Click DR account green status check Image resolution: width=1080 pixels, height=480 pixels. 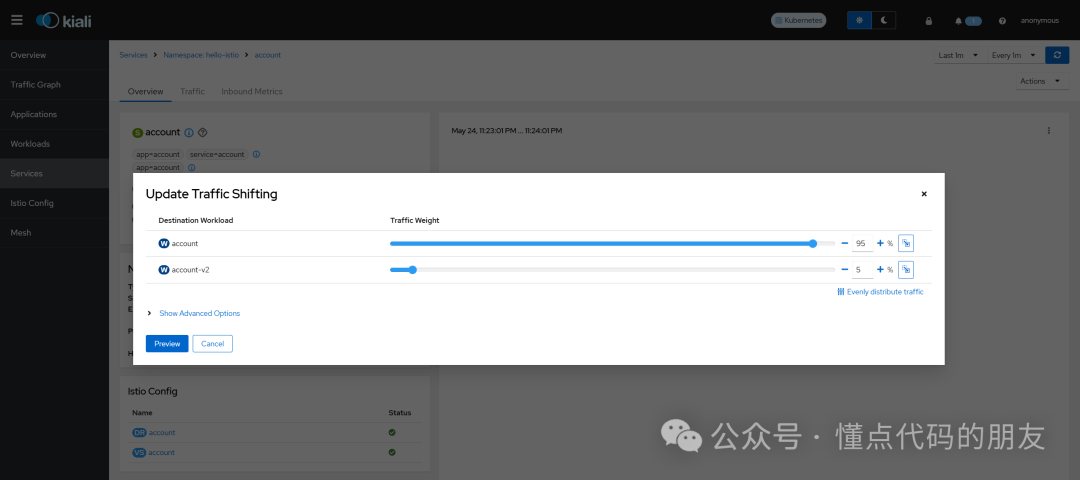click(392, 432)
